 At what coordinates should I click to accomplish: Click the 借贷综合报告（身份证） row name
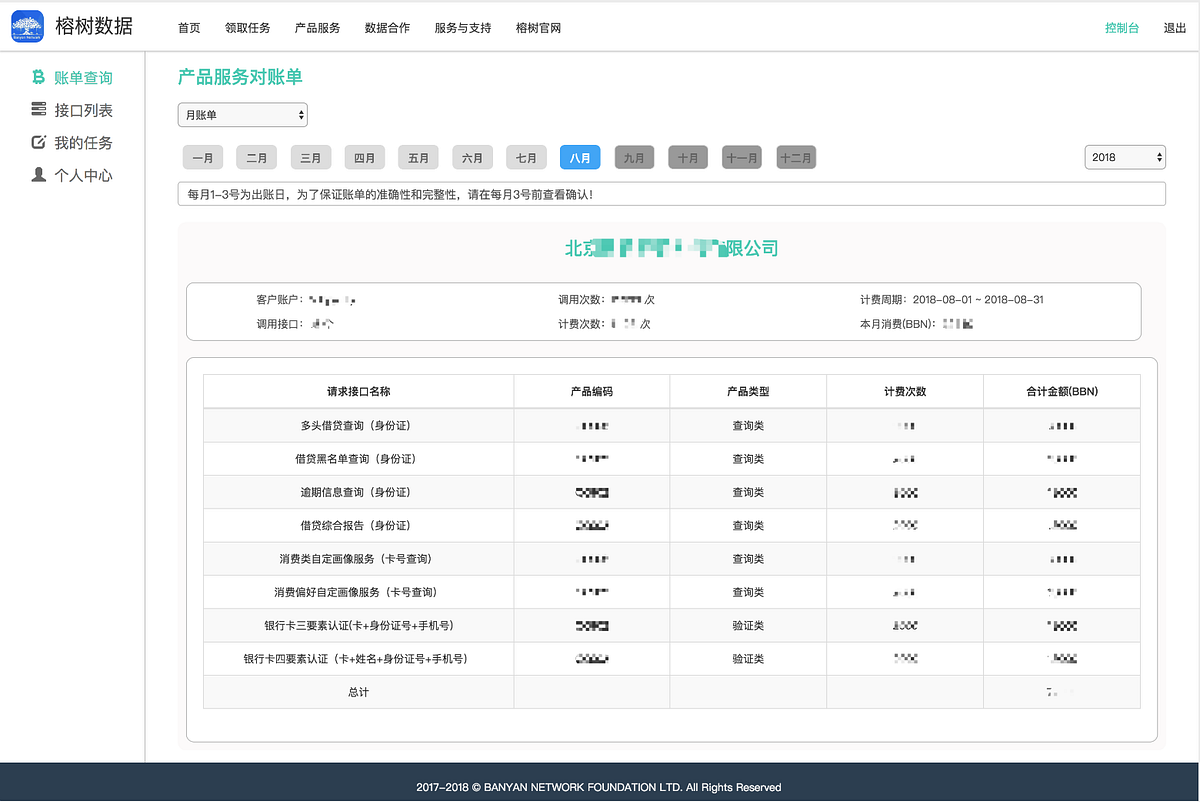[358, 525]
